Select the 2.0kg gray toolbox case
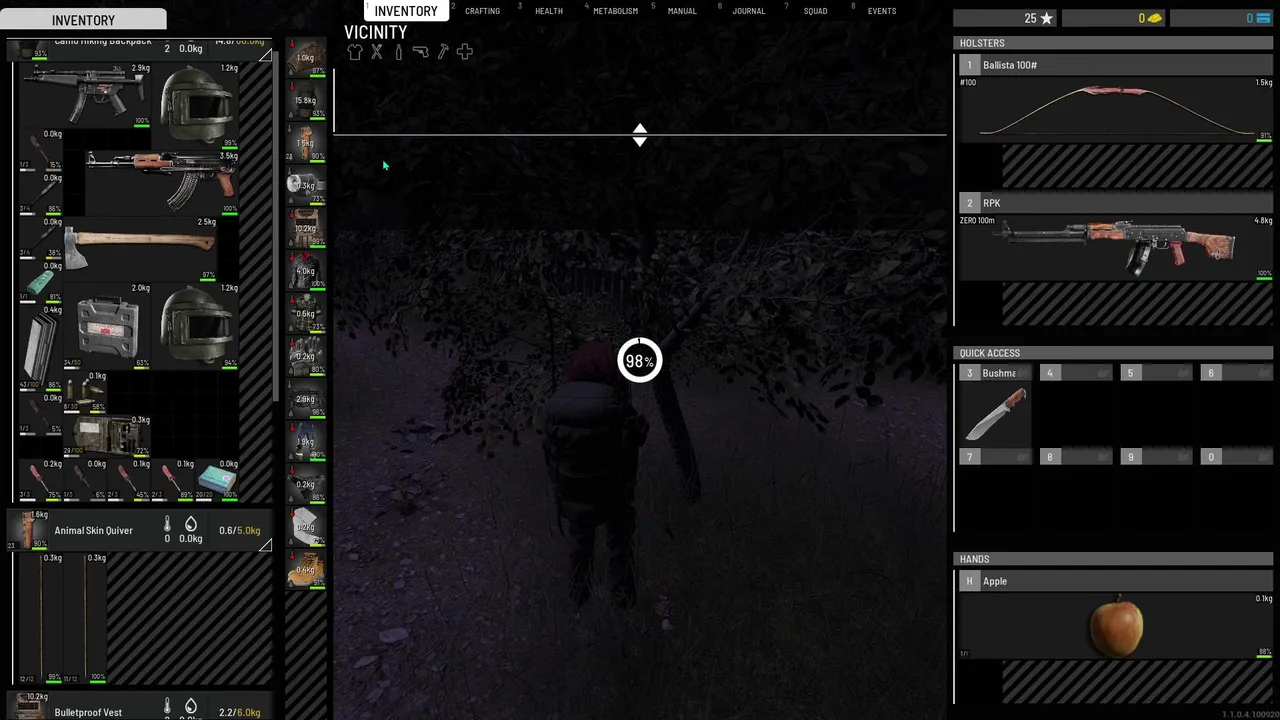Image resolution: width=1280 pixels, height=720 pixels. tap(107, 326)
